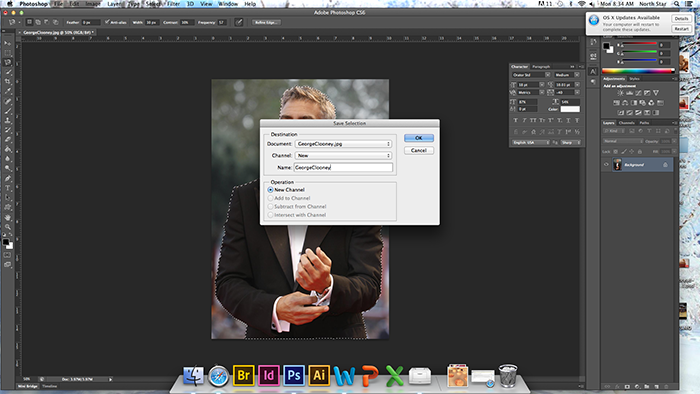Select the Crop tool
Screen dimensions: 700x394
click(x=8, y=82)
